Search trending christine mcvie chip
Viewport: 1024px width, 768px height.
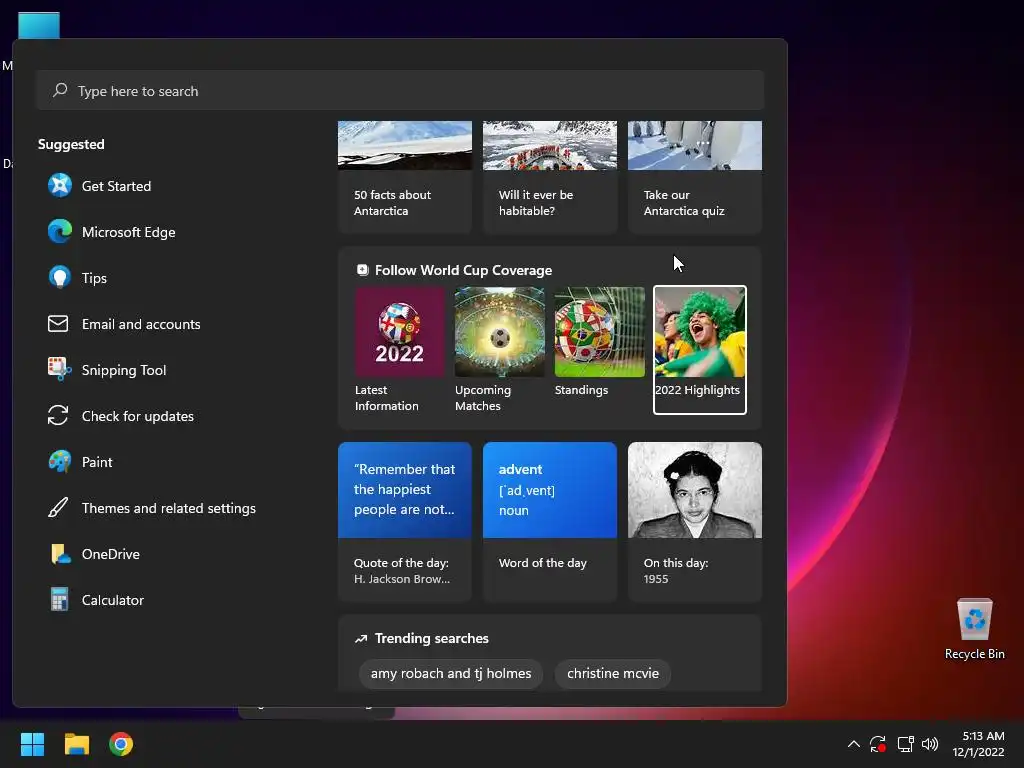click(613, 673)
